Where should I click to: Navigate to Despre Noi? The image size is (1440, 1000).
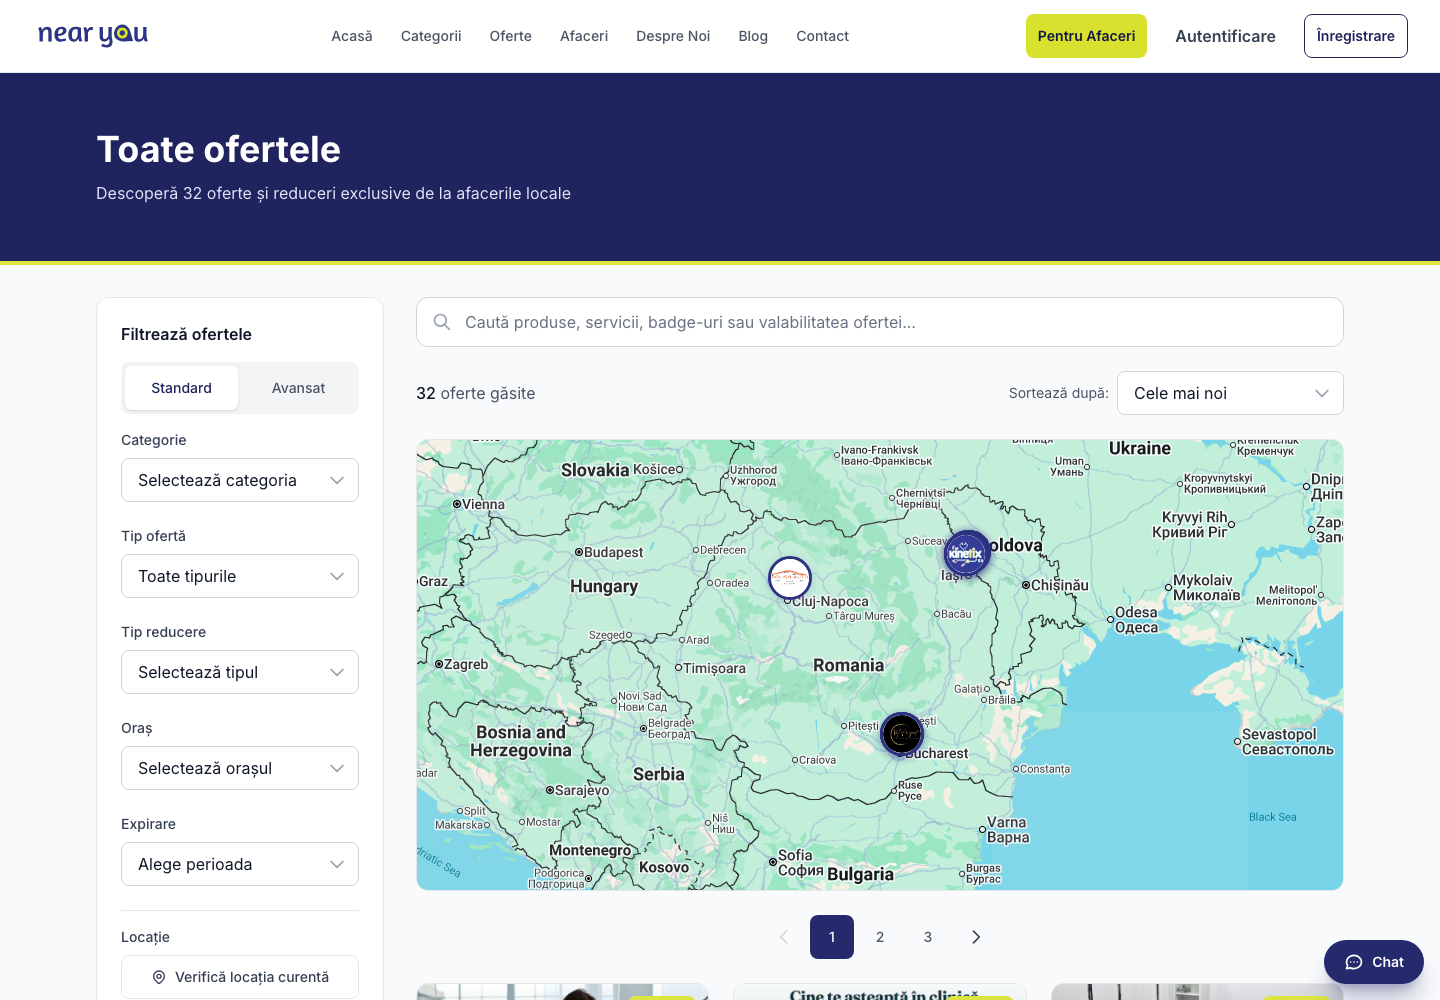673,36
